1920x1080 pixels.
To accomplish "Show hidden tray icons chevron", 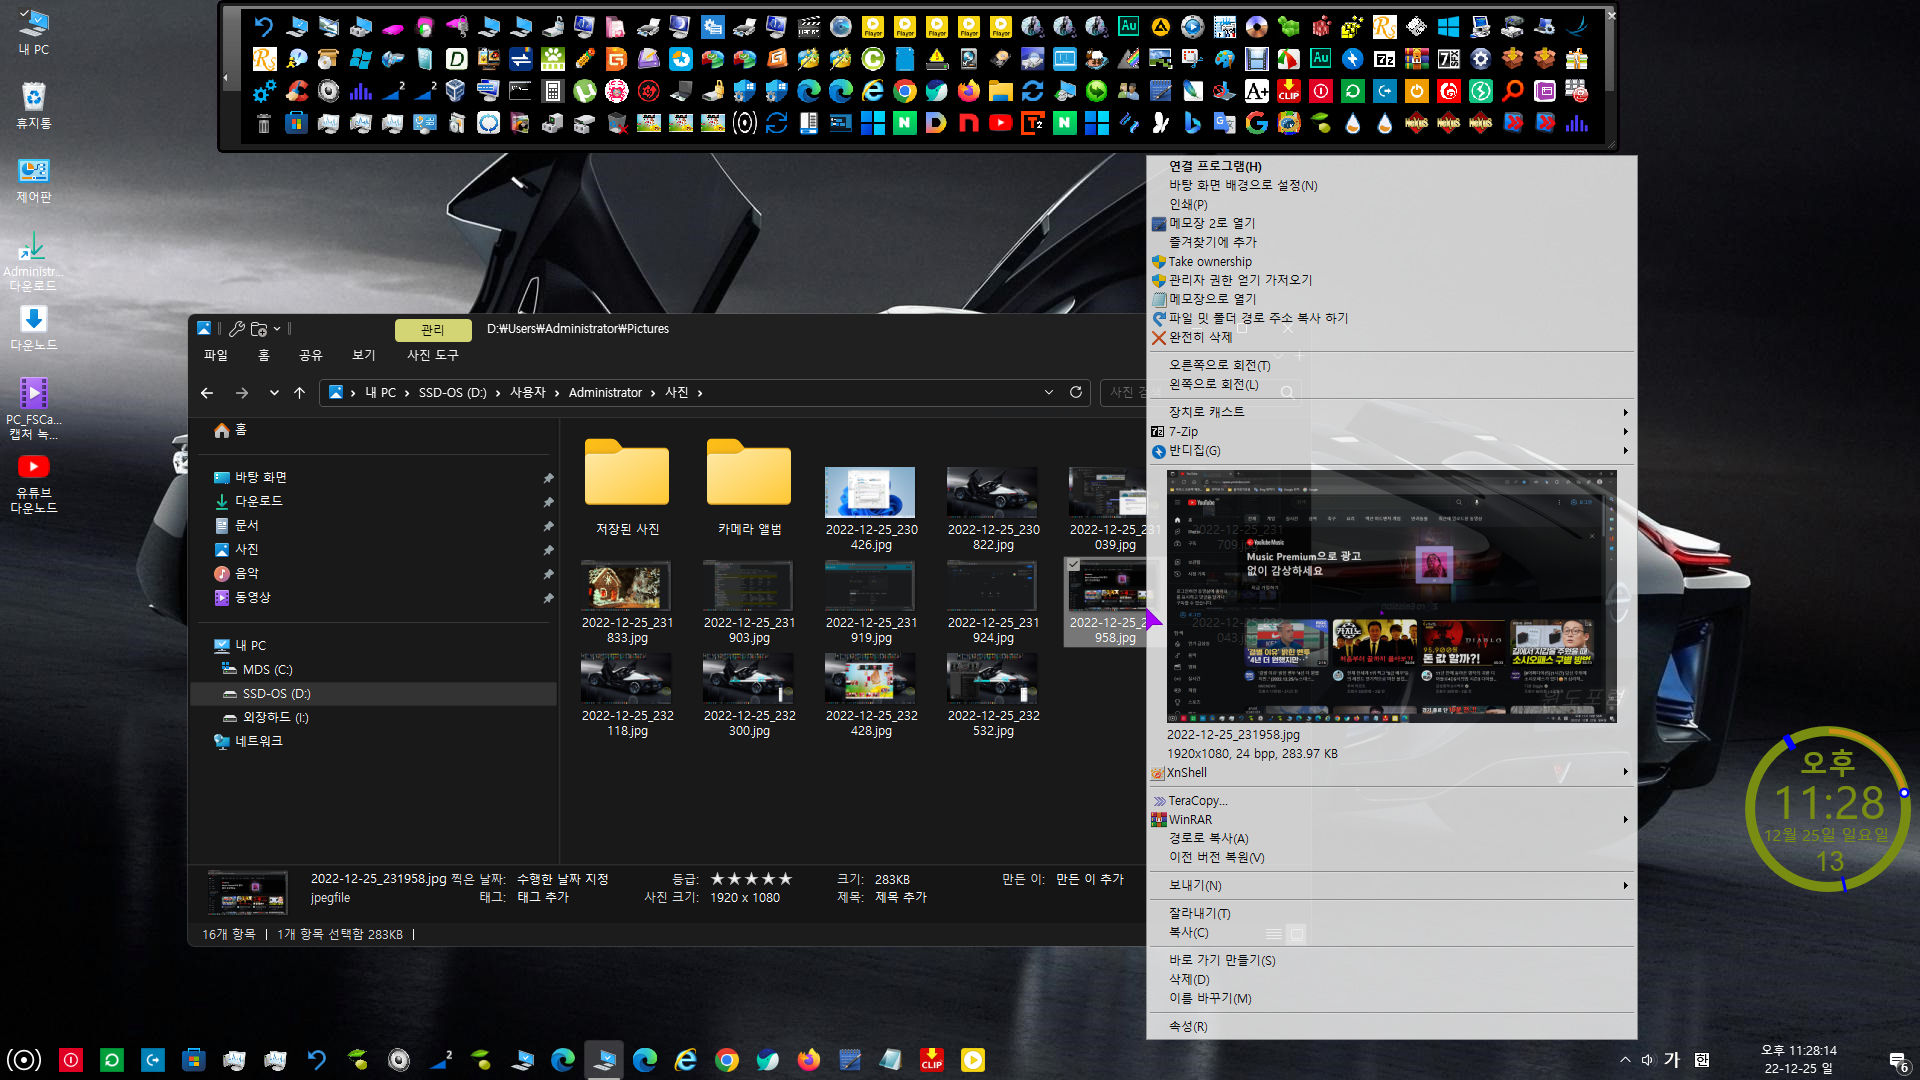I will (x=1625, y=1060).
